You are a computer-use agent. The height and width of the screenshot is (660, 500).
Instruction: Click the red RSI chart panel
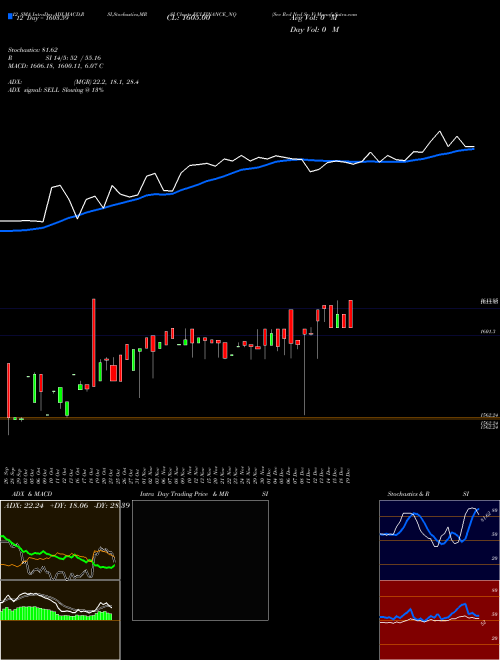[x=439, y=620]
